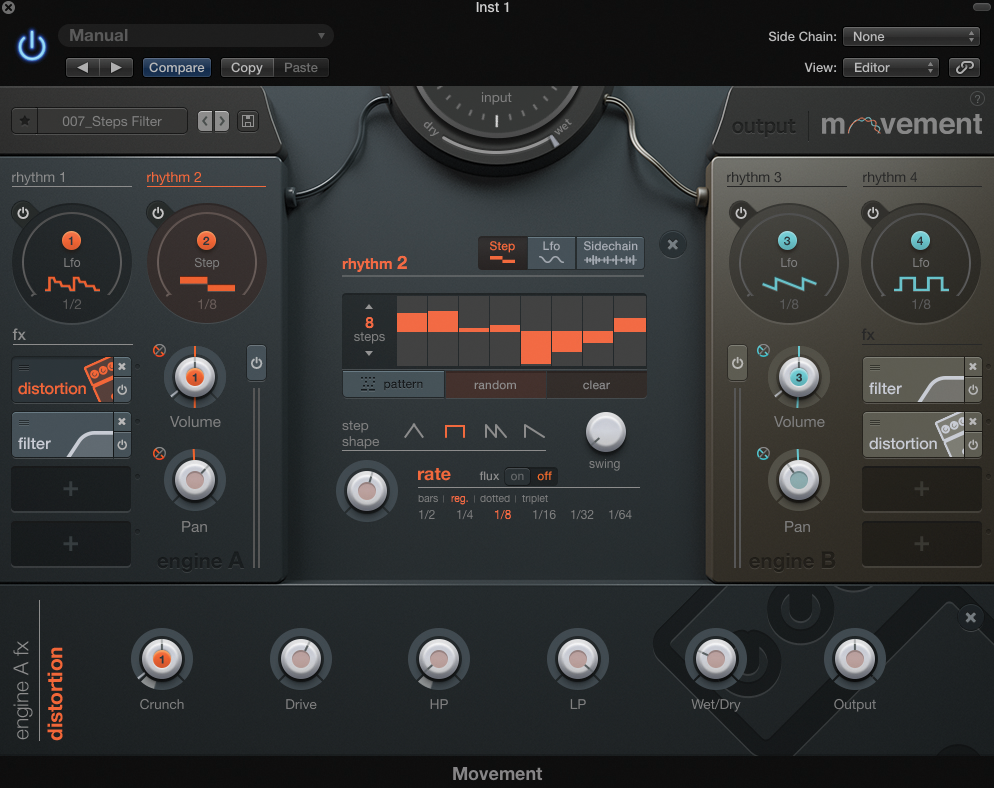Favorite the preset with the star icon
The height and width of the screenshot is (788, 994).
pos(25,121)
